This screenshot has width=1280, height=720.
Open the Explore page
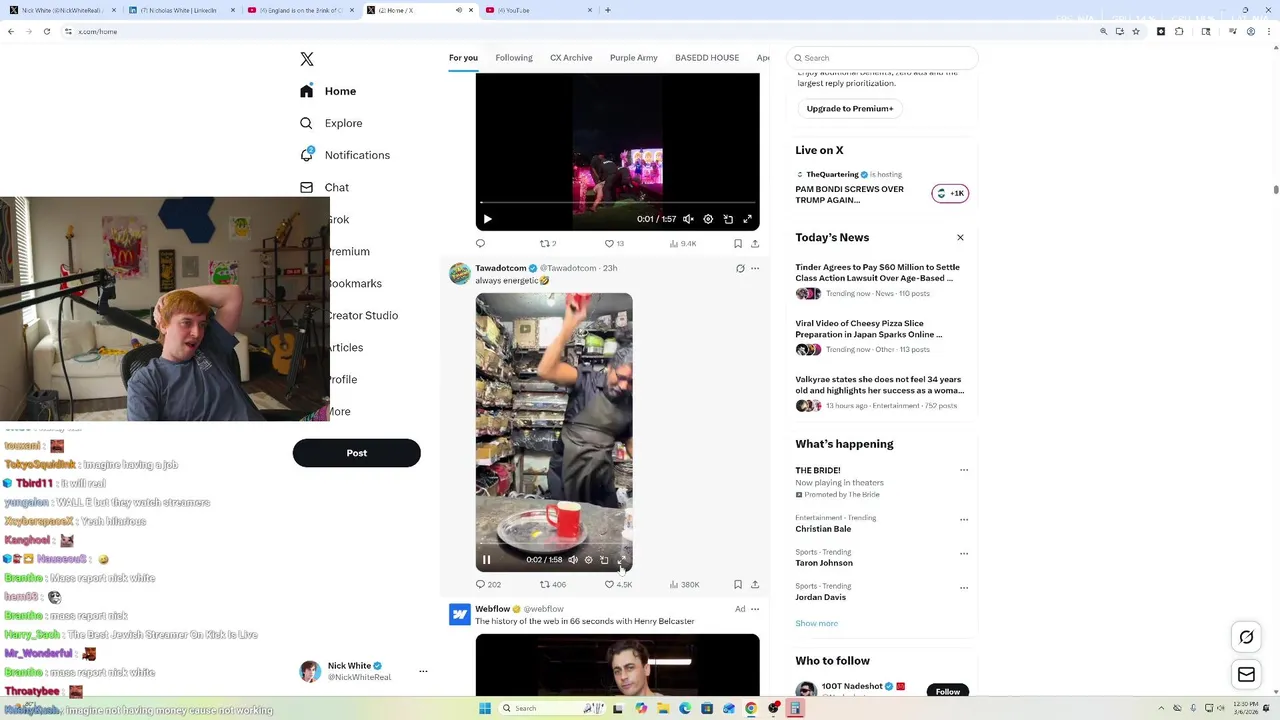331,123
